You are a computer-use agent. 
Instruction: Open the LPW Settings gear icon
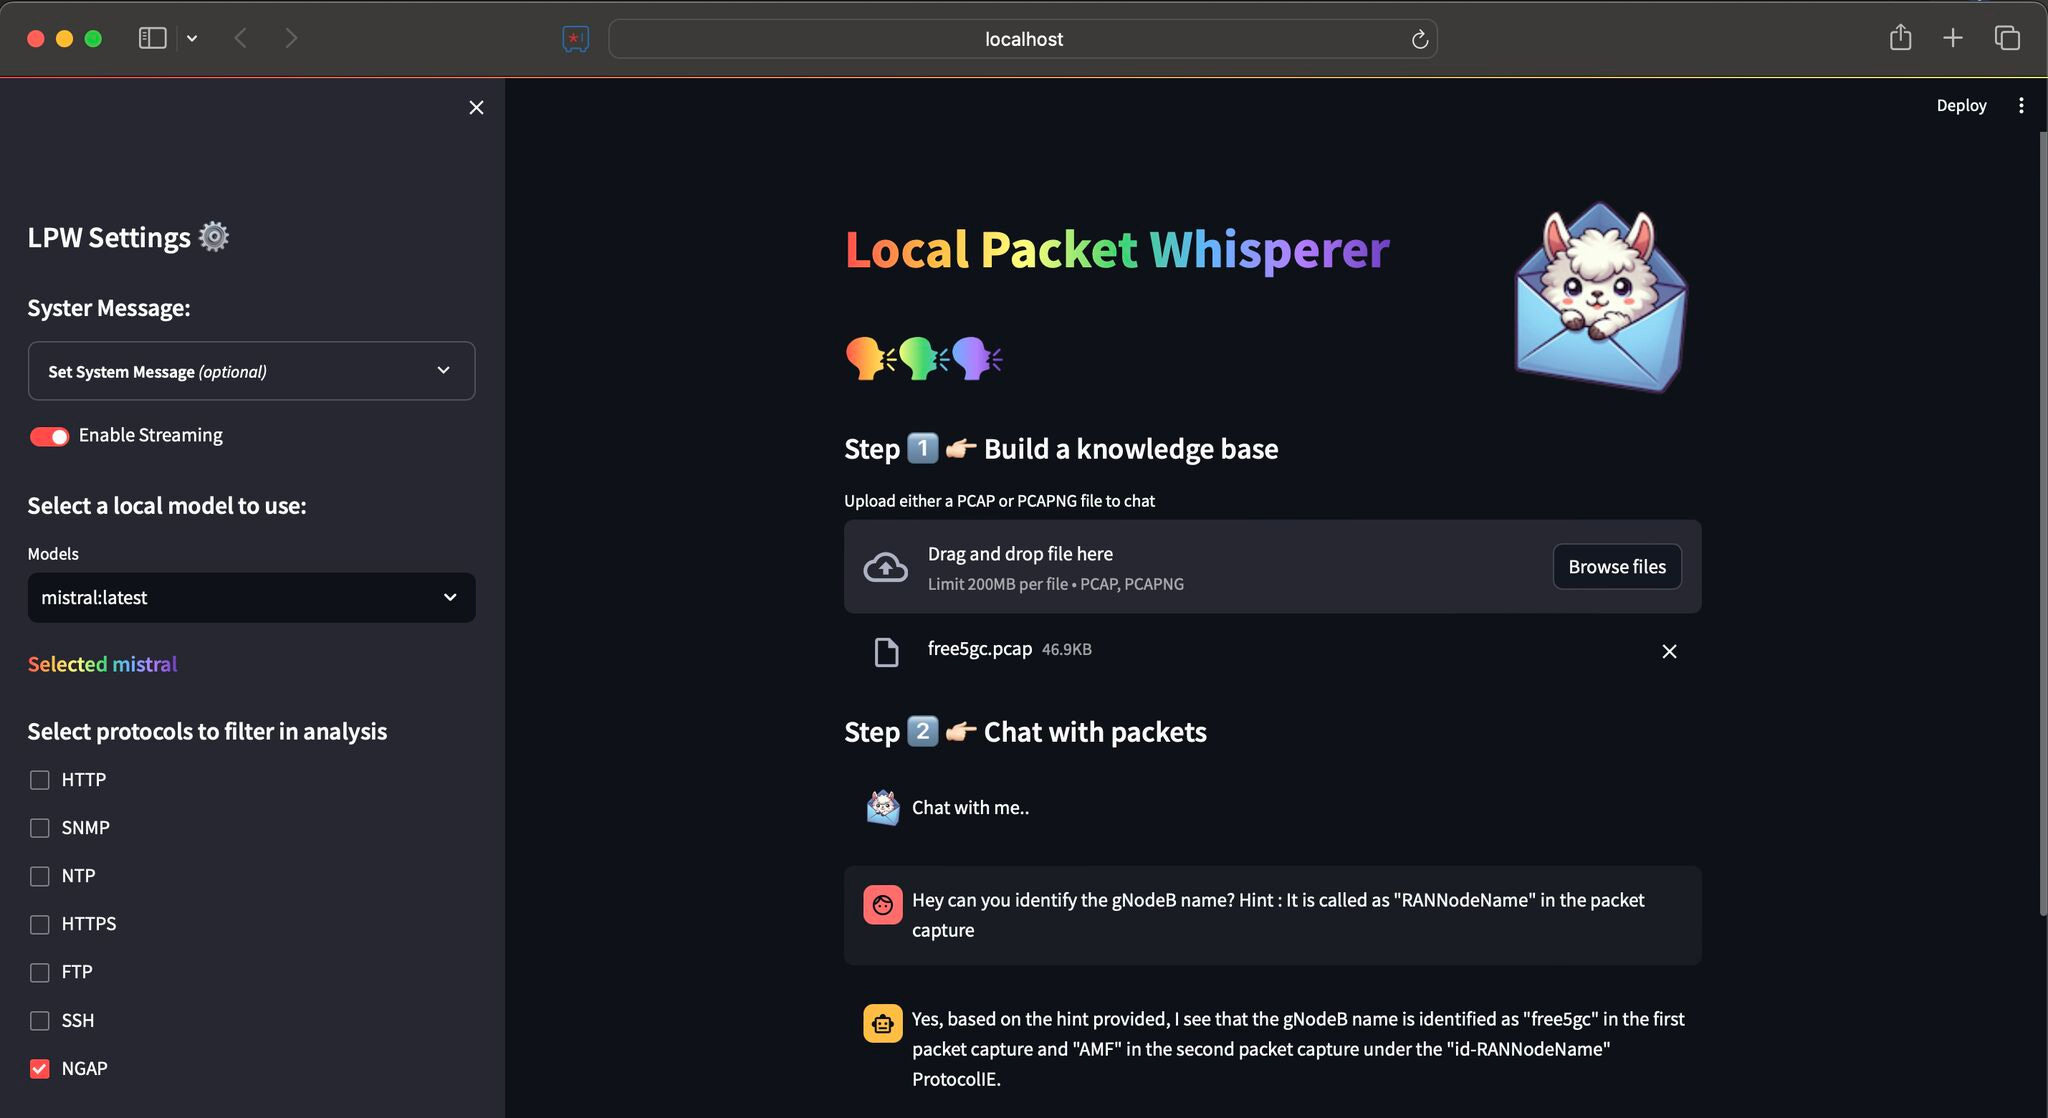pyautogui.click(x=212, y=237)
